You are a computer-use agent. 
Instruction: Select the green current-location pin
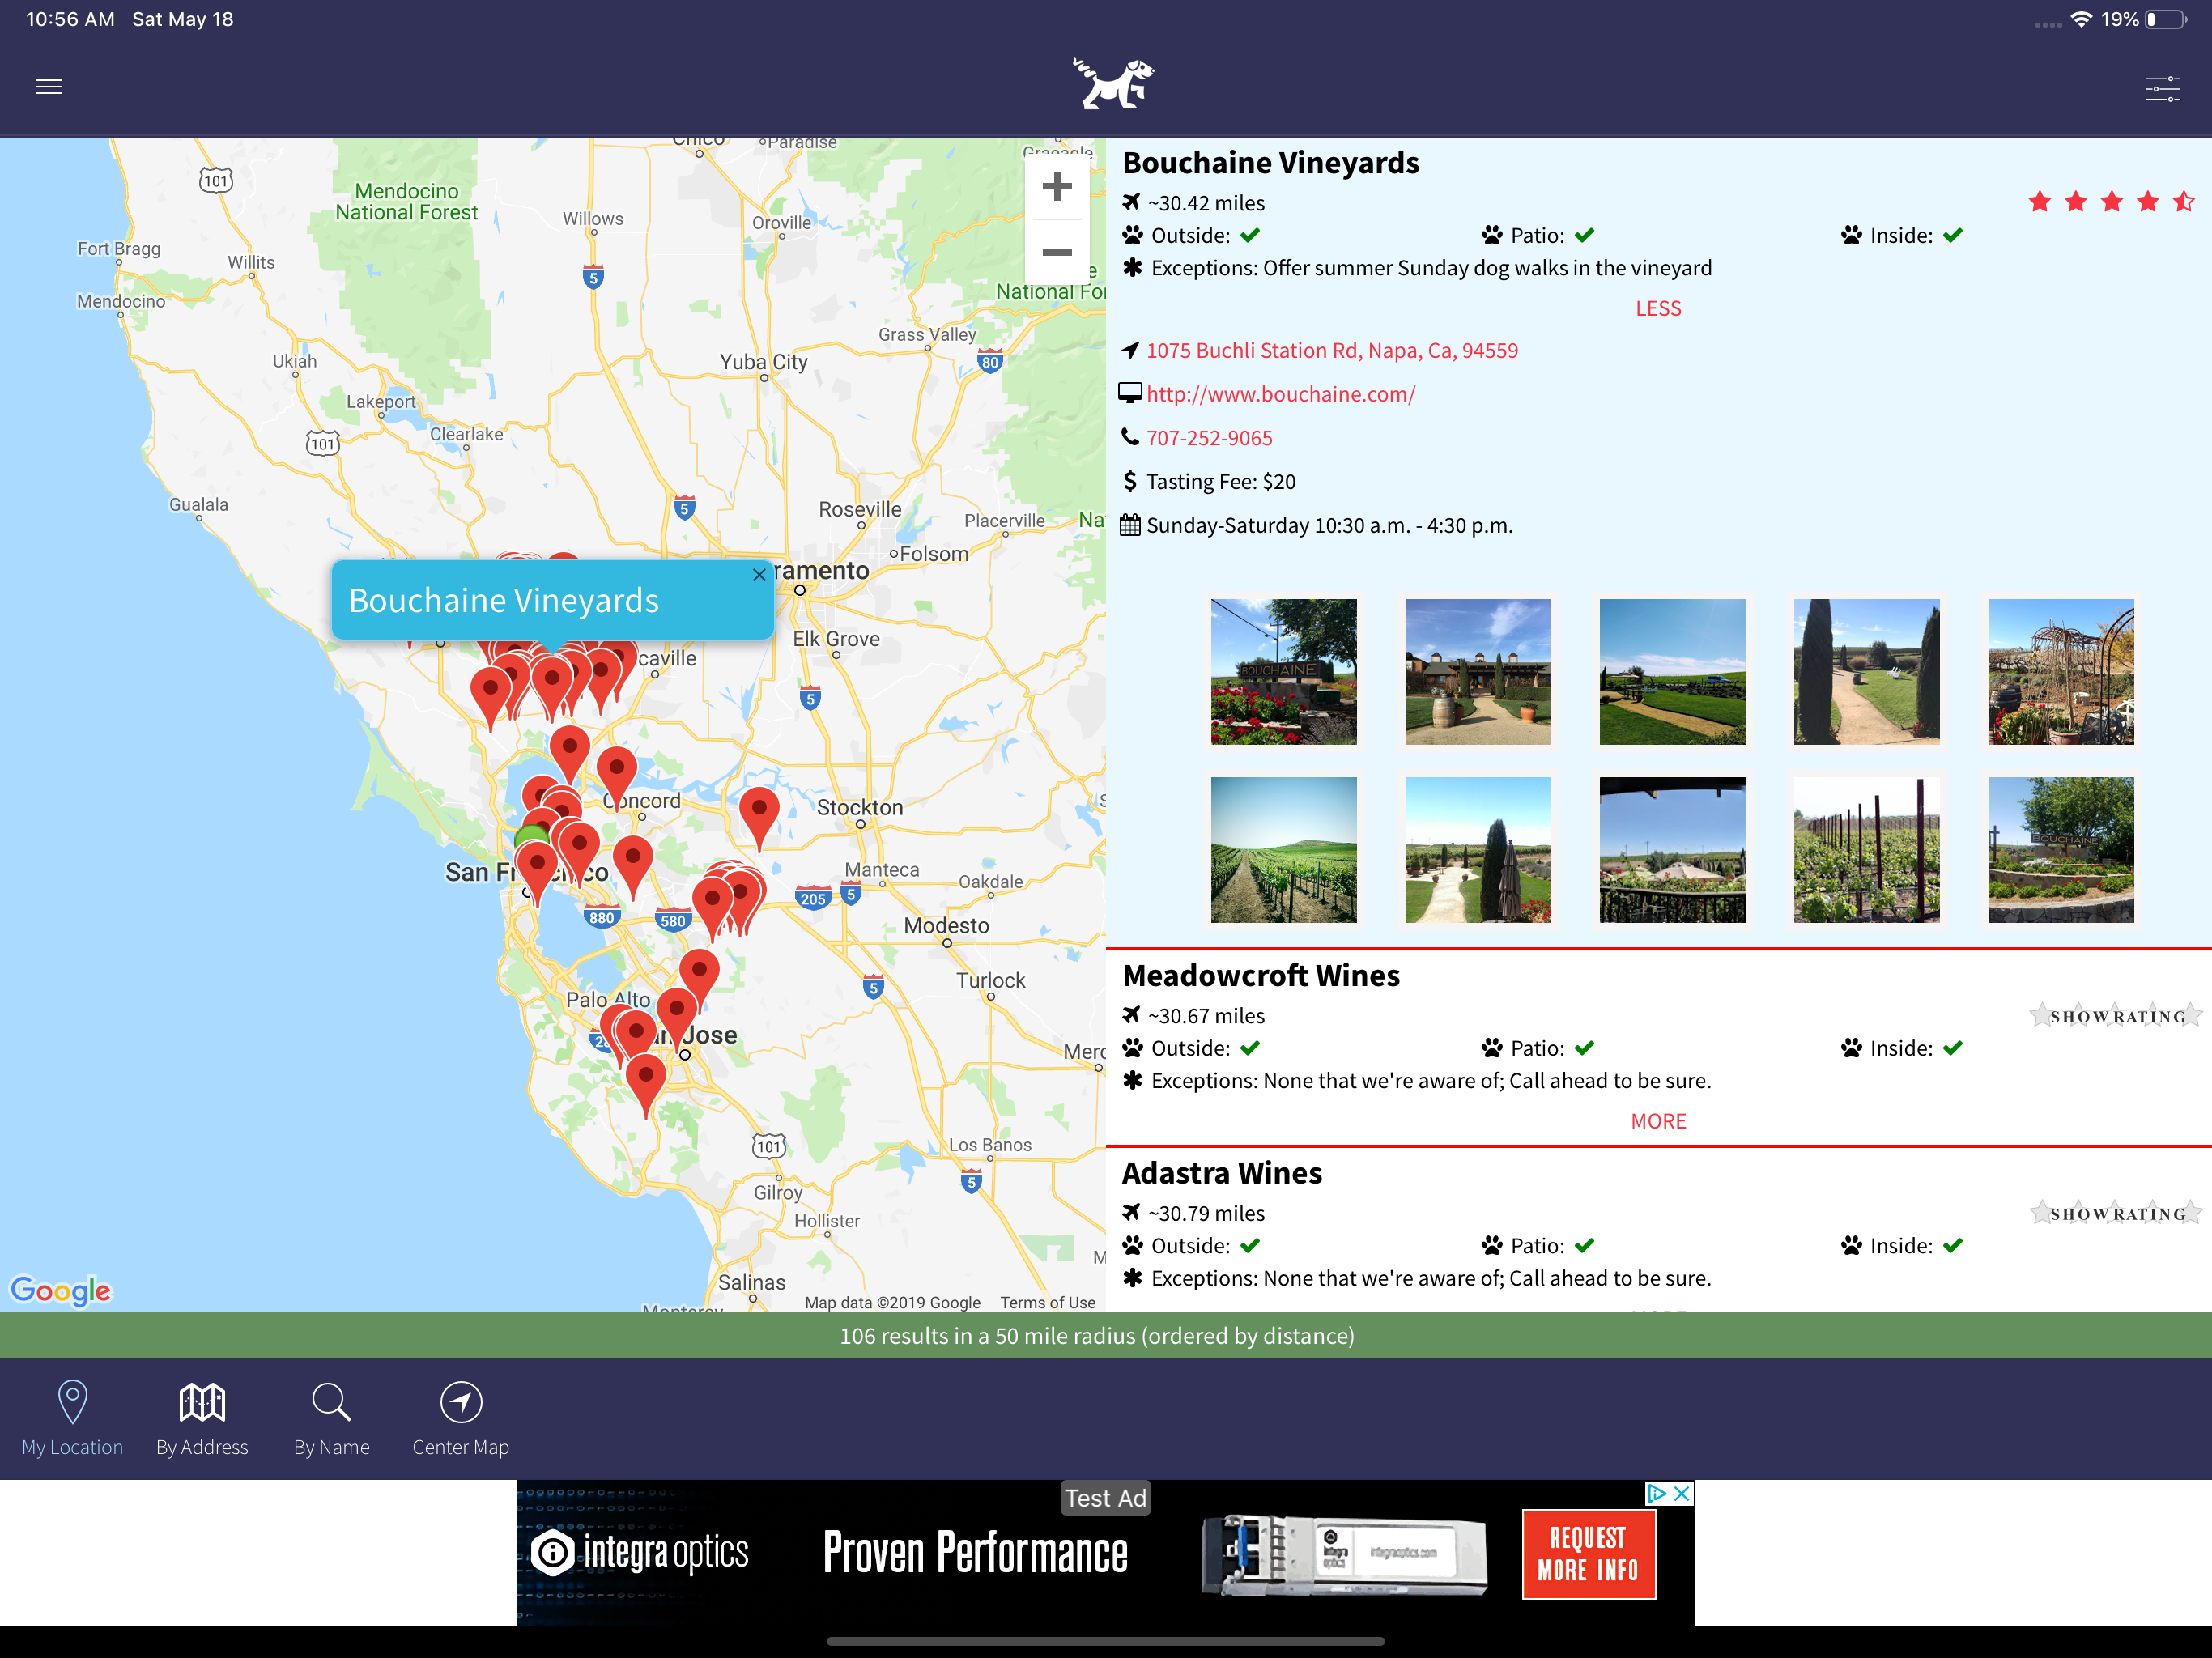coord(531,838)
